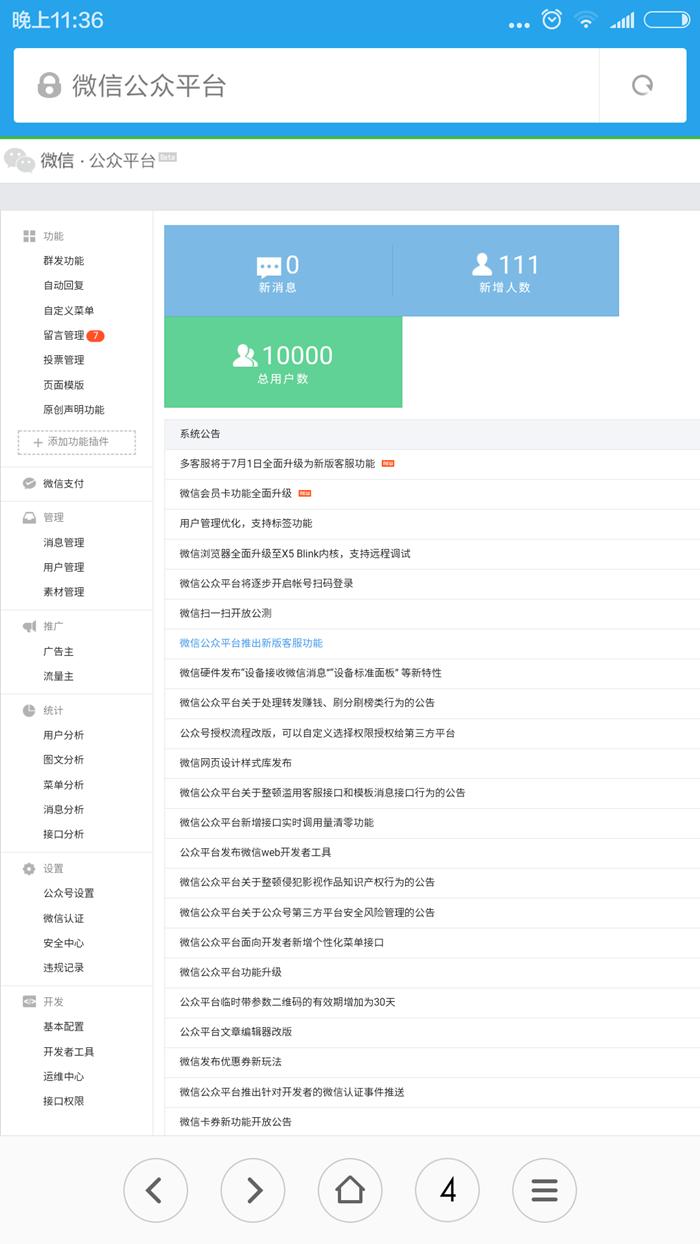This screenshot has height=1244, width=700.
Task: Open 安全中心 in sidebar
Action: [63, 943]
